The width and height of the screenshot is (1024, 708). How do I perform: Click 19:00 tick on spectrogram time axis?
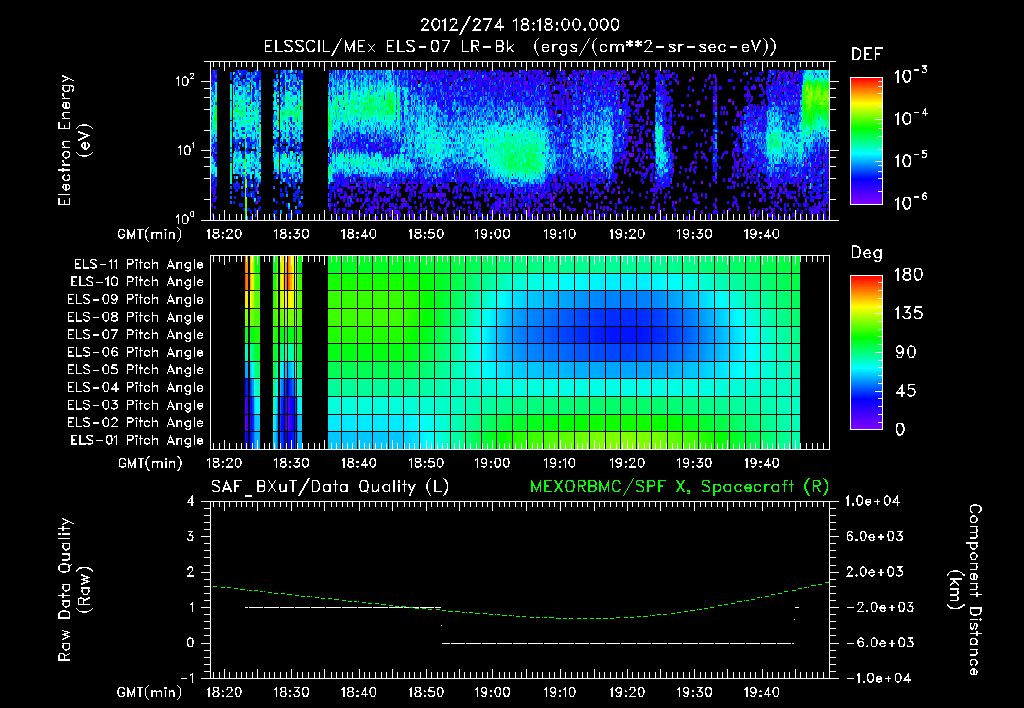point(492,234)
